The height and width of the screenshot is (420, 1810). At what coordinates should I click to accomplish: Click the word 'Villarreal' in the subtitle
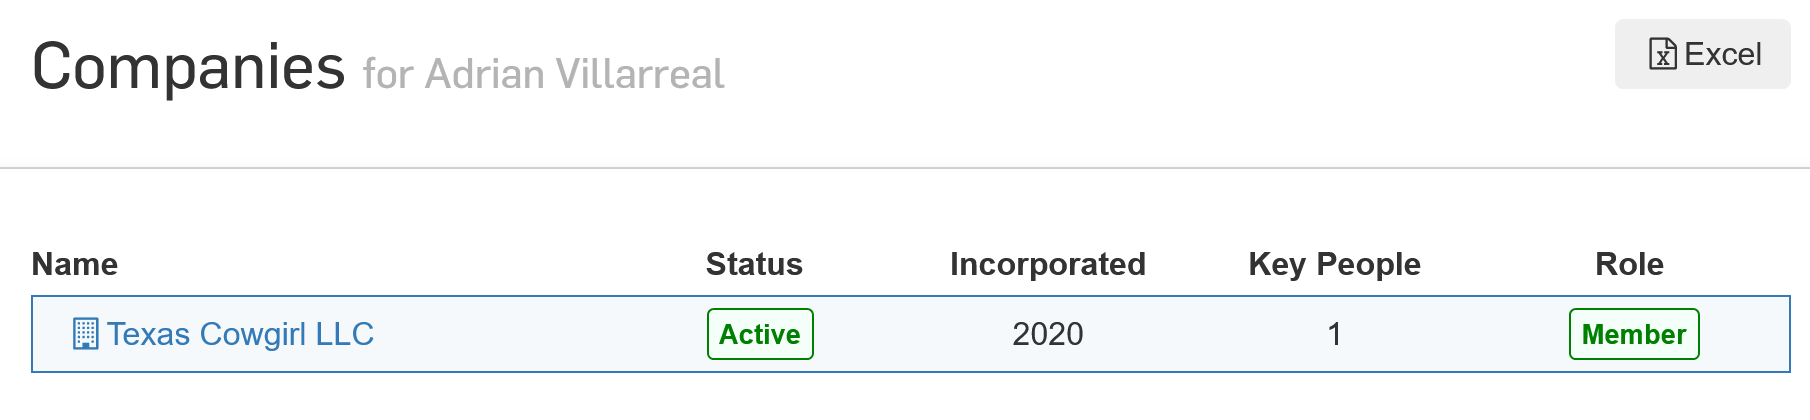click(640, 74)
